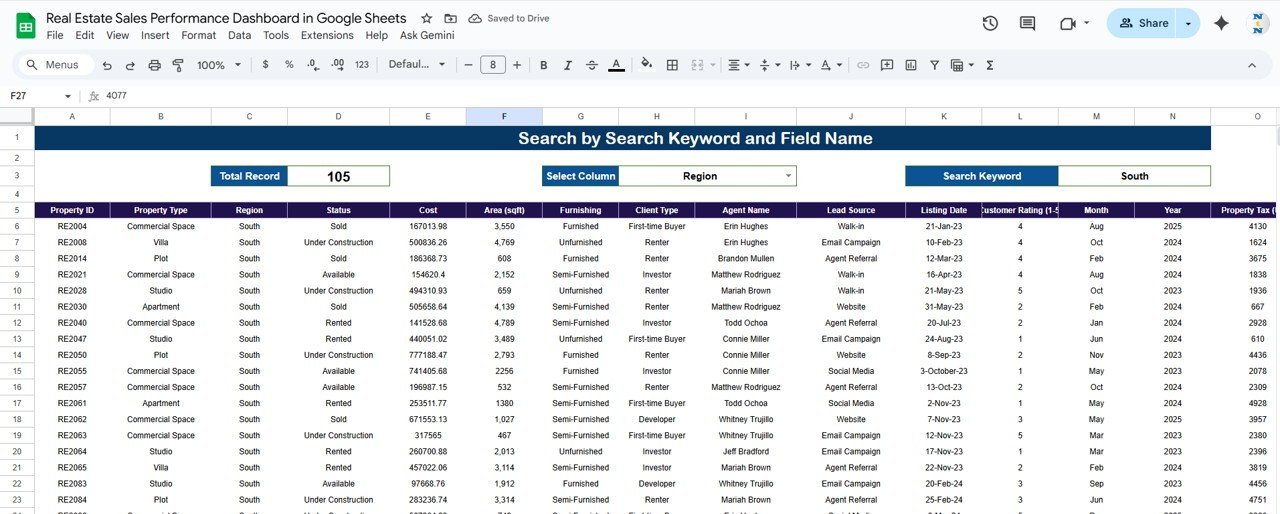
Task: Open the Data menu
Action: pos(239,35)
